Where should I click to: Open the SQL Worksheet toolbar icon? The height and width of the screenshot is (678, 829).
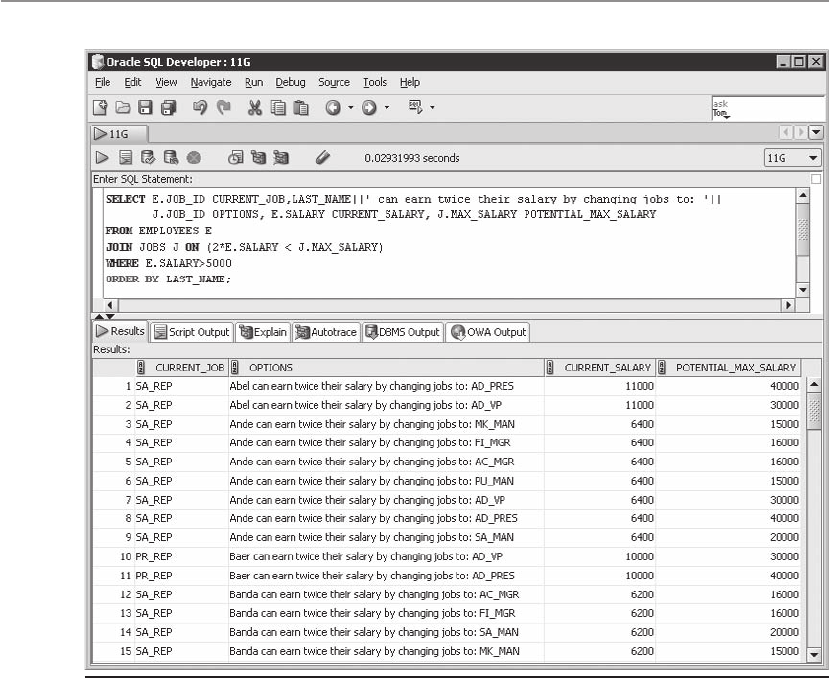click(416, 107)
